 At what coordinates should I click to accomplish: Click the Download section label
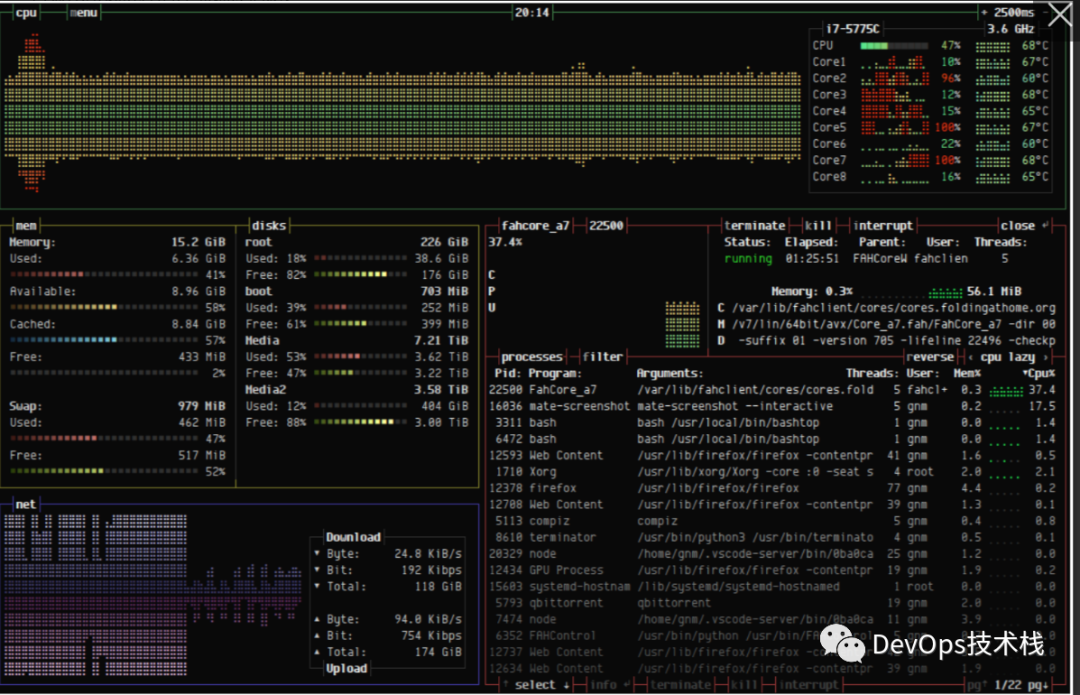[x=353, y=537]
